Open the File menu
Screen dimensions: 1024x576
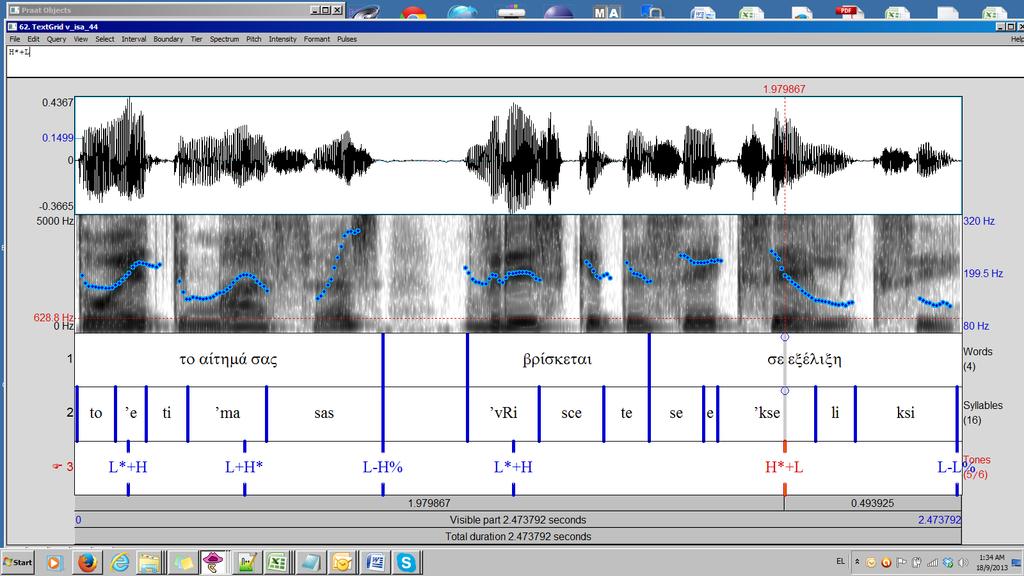pyautogui.click(x=14, y=39)
